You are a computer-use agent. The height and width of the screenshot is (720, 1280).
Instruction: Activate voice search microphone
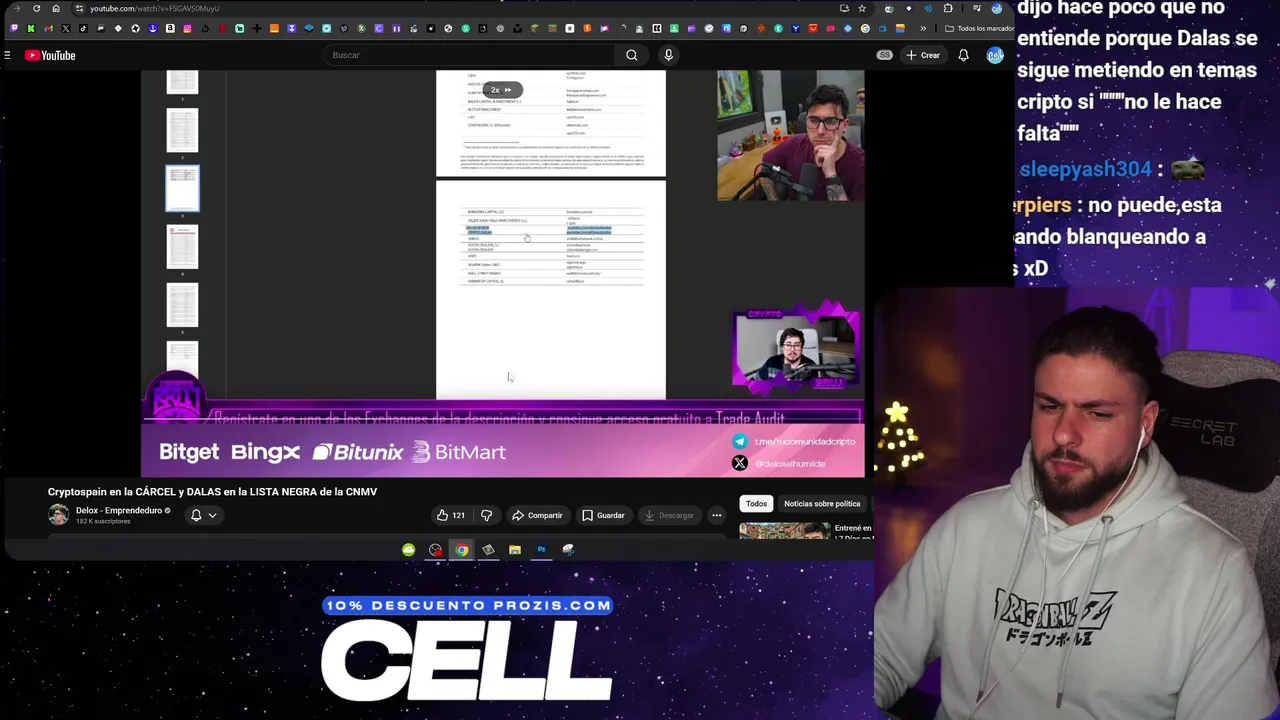(x=668, y=55)
